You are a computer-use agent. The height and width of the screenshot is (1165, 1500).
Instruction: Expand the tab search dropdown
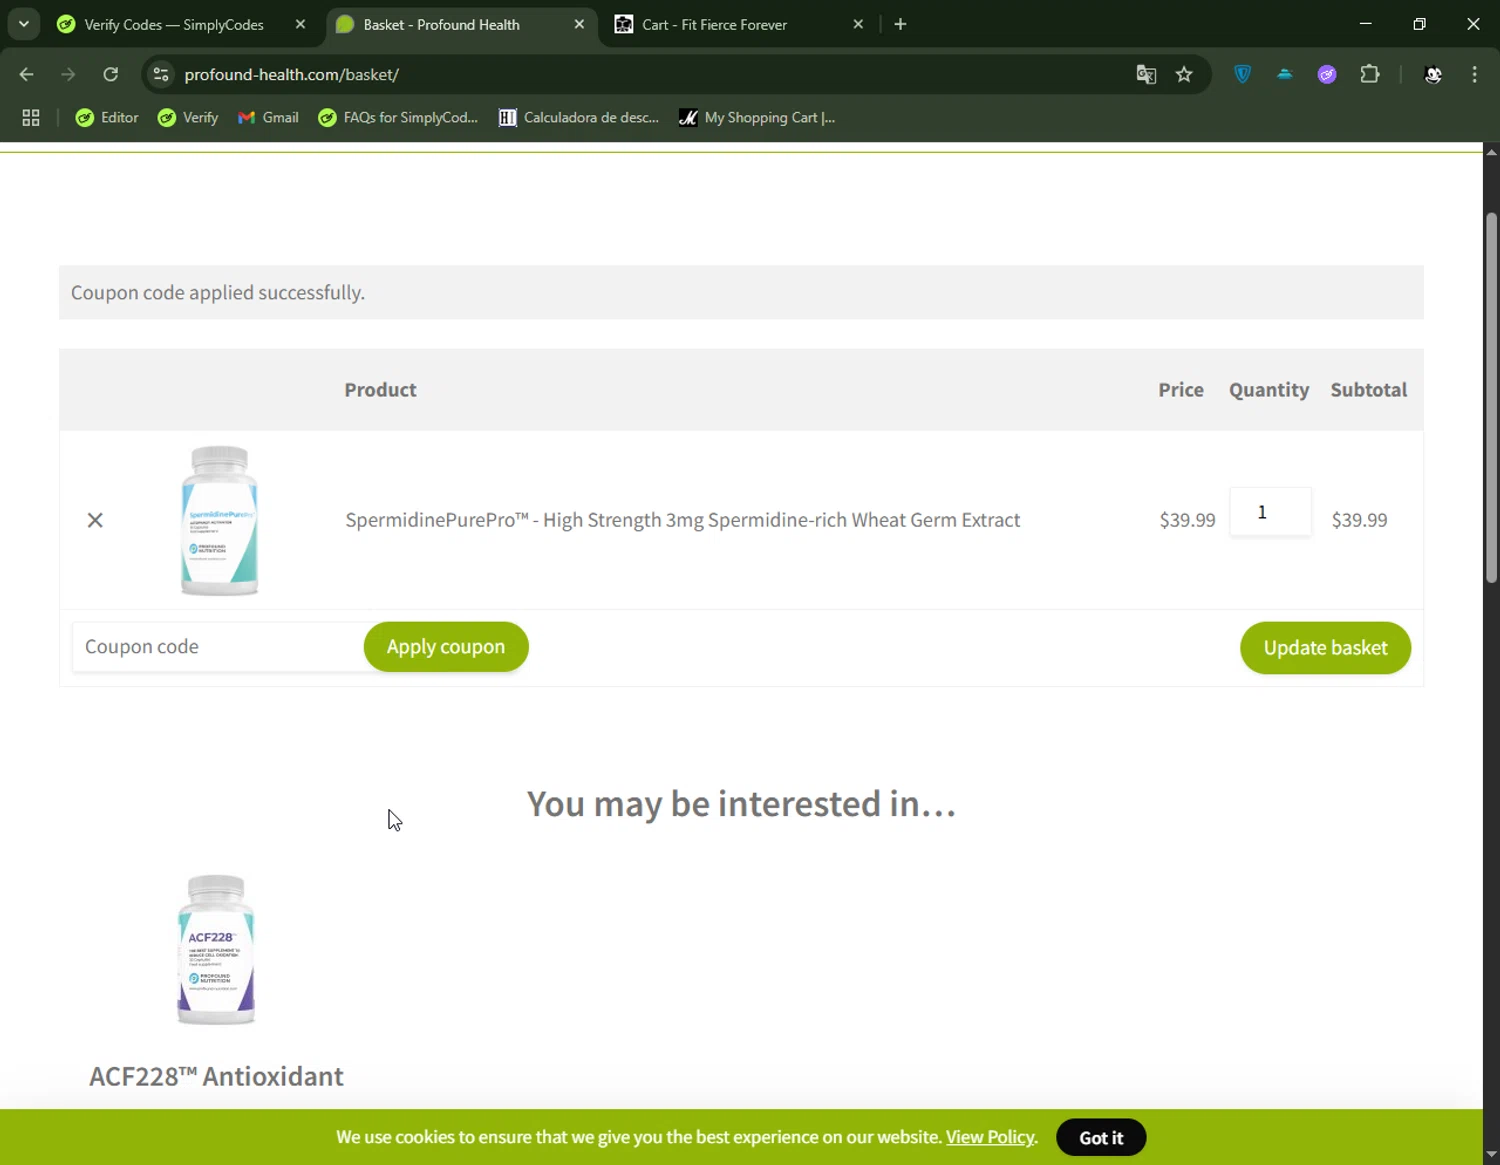(x=24, y=24)
